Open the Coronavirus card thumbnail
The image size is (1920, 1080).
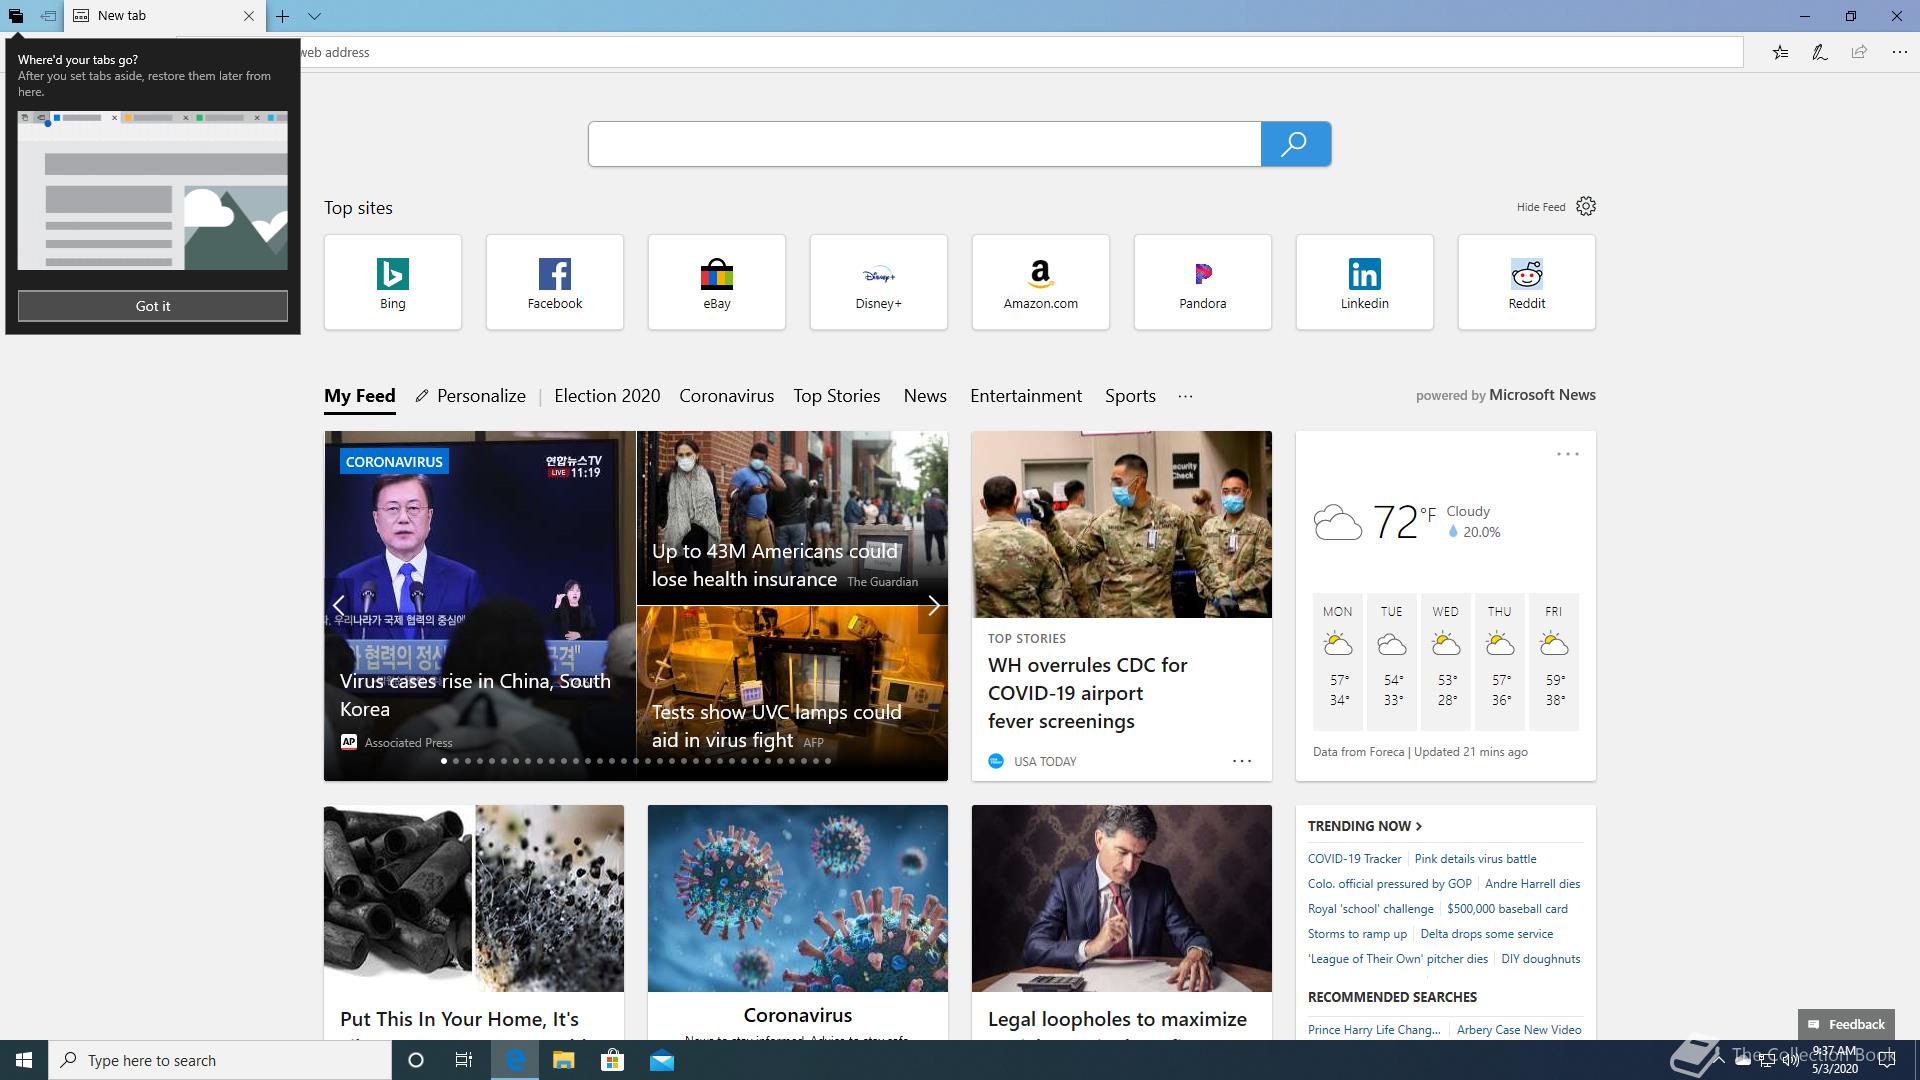(798, 898)
